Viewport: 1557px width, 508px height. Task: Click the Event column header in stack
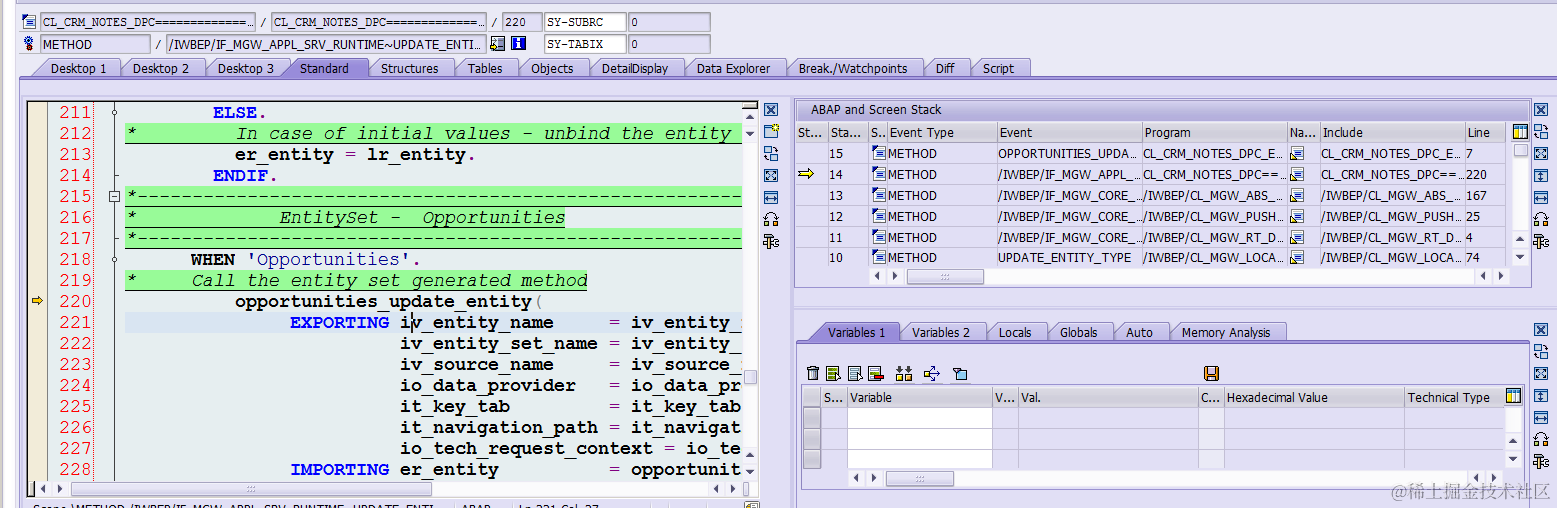pyautogui.click(x=1069, y=132)
